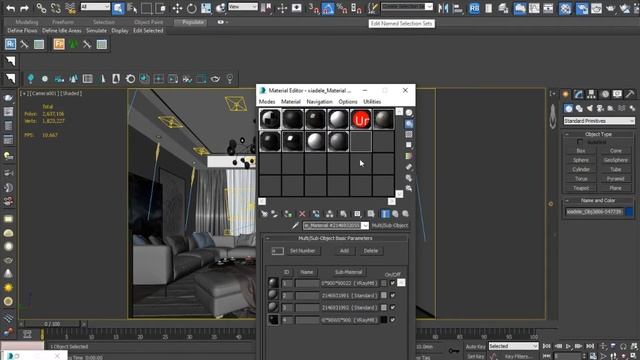Toggle the Material Editor Backlight icon
The image size is (640, 360).
point(409,124)
